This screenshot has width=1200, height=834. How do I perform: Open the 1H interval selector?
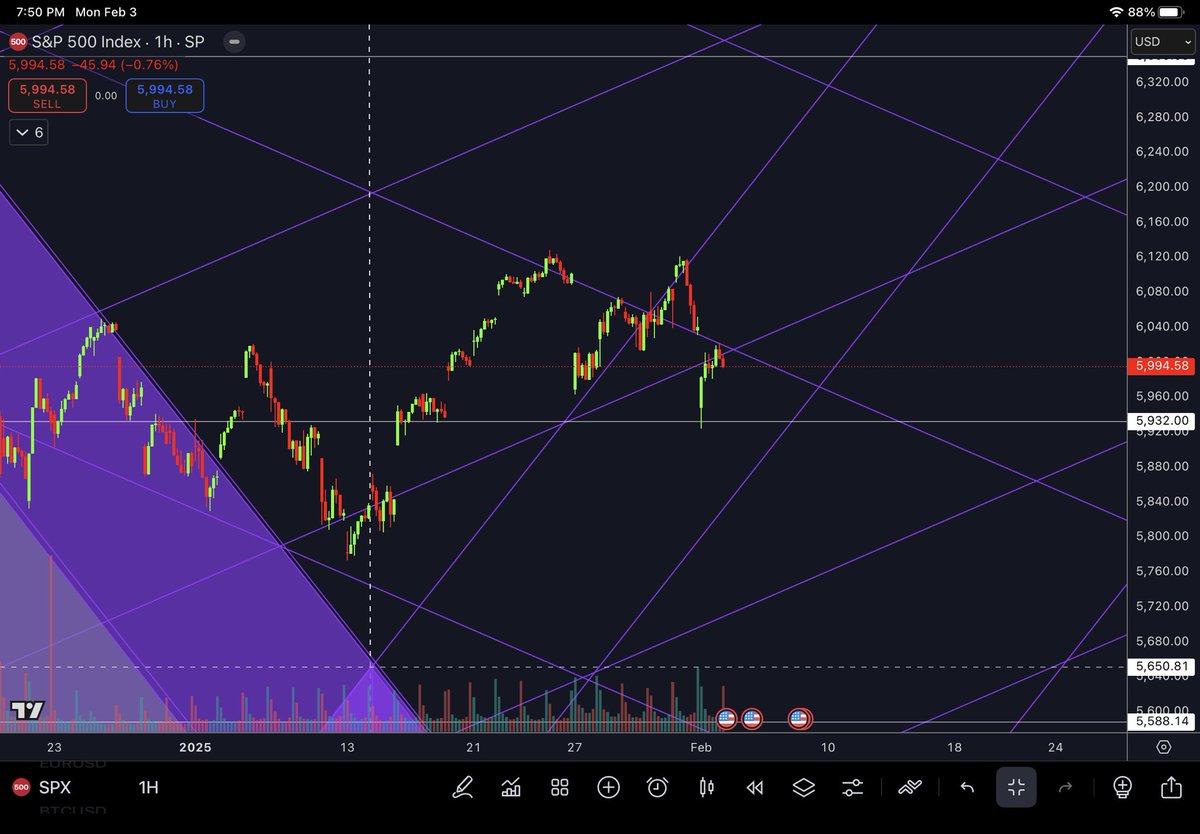coord(148,787)
